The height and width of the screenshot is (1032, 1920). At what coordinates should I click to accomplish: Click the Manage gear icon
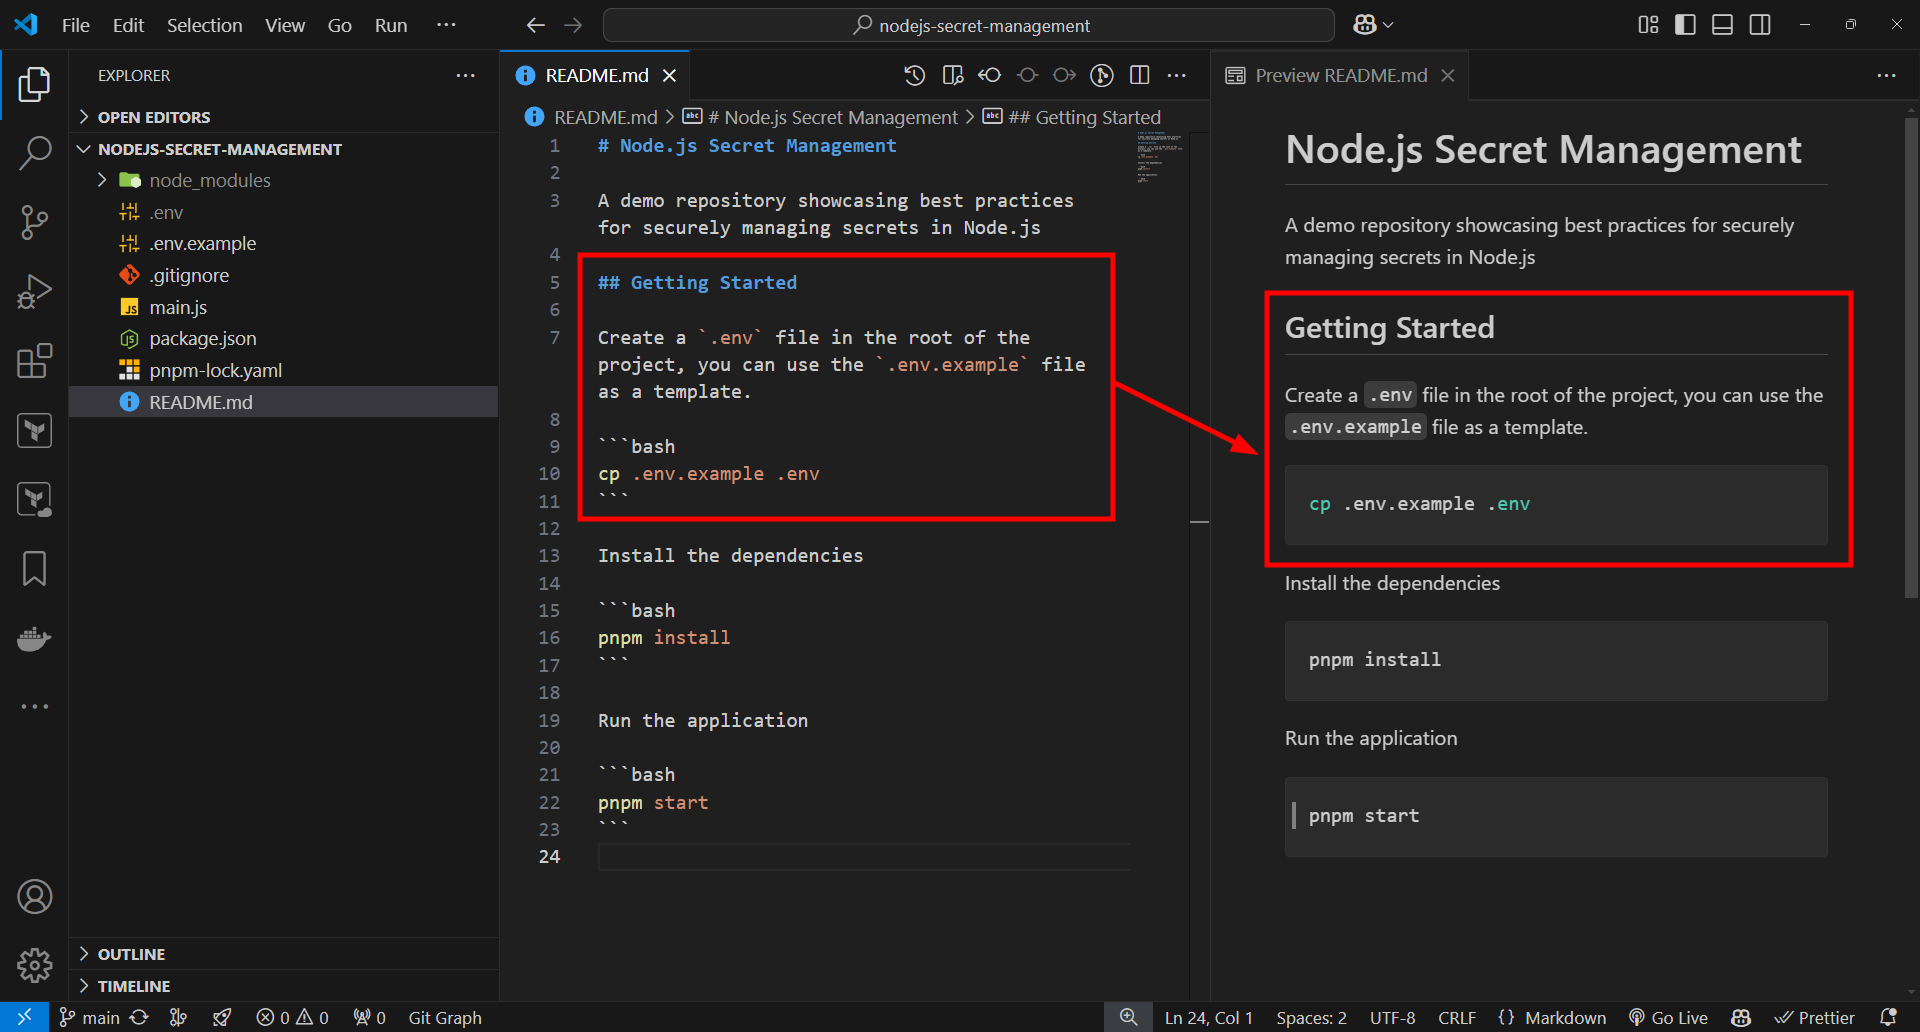click(35, 965)
